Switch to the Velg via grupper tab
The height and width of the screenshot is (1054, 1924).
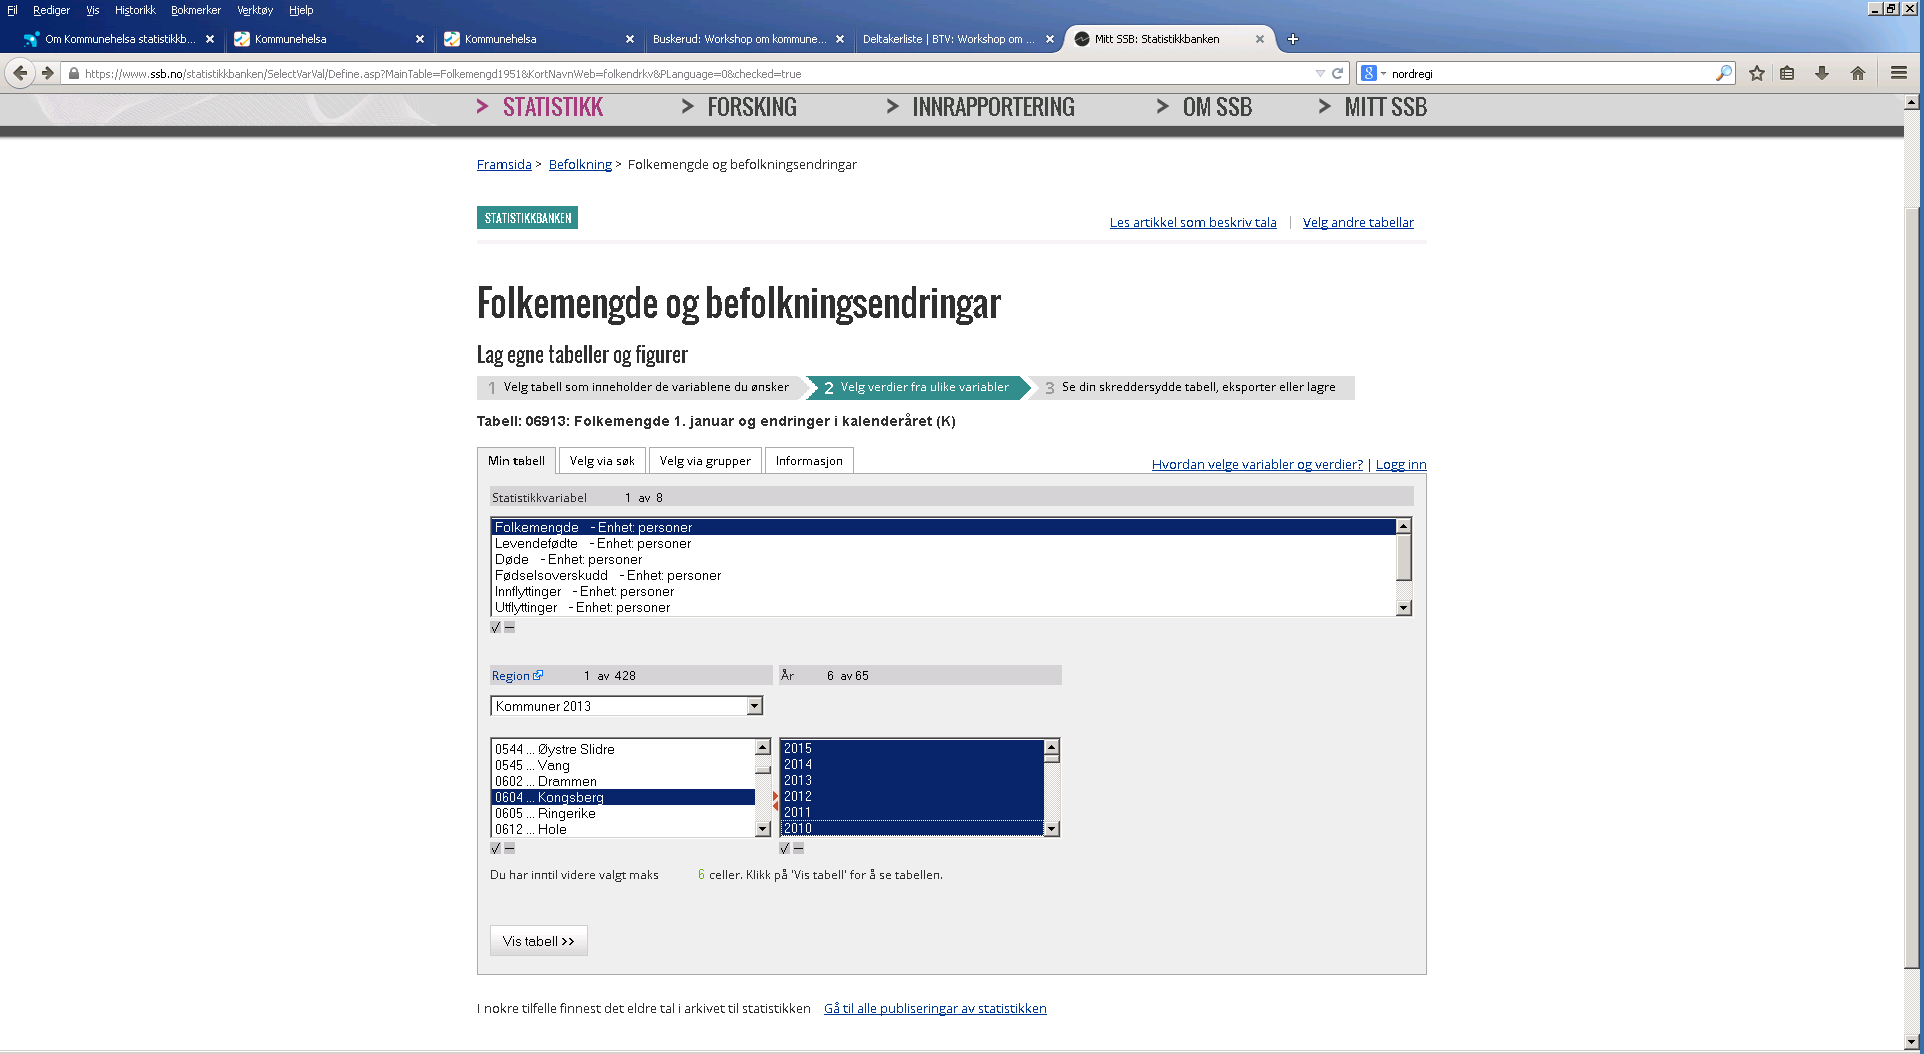pos(705,461)
